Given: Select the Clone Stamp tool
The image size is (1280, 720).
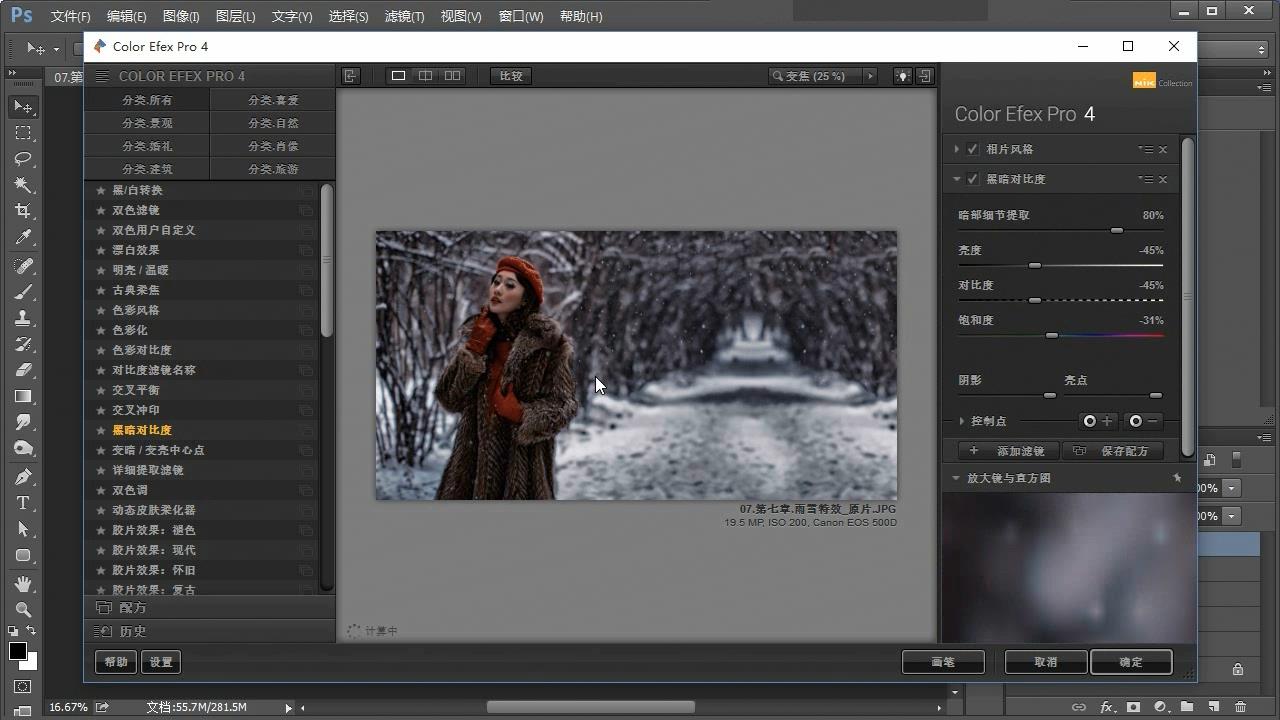Looking at the screenshot, I should [22, 318].
